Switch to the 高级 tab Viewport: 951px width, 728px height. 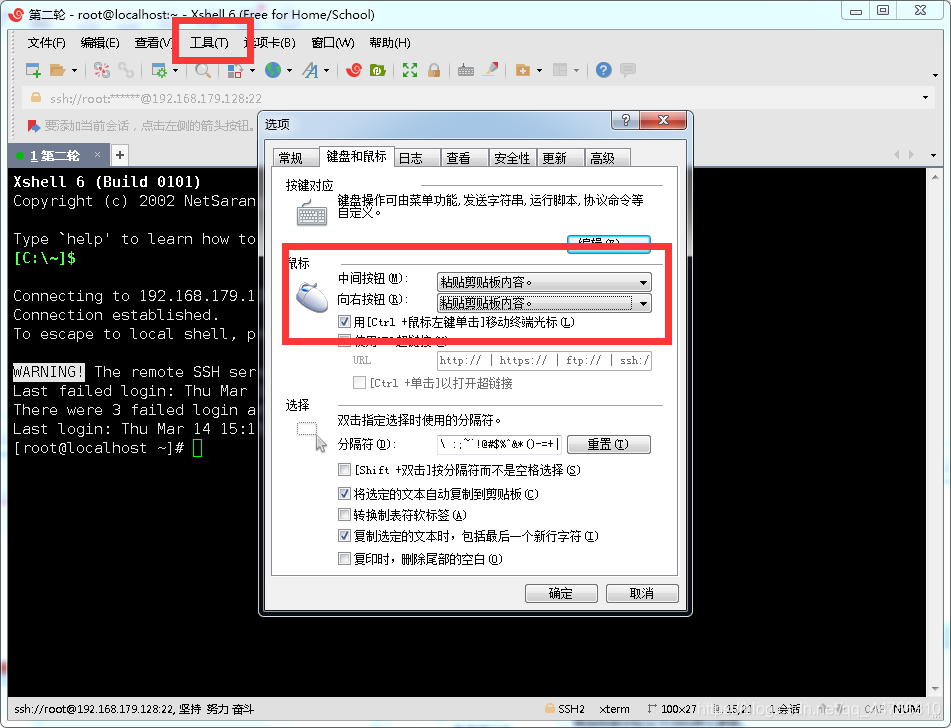click(607, 158)
